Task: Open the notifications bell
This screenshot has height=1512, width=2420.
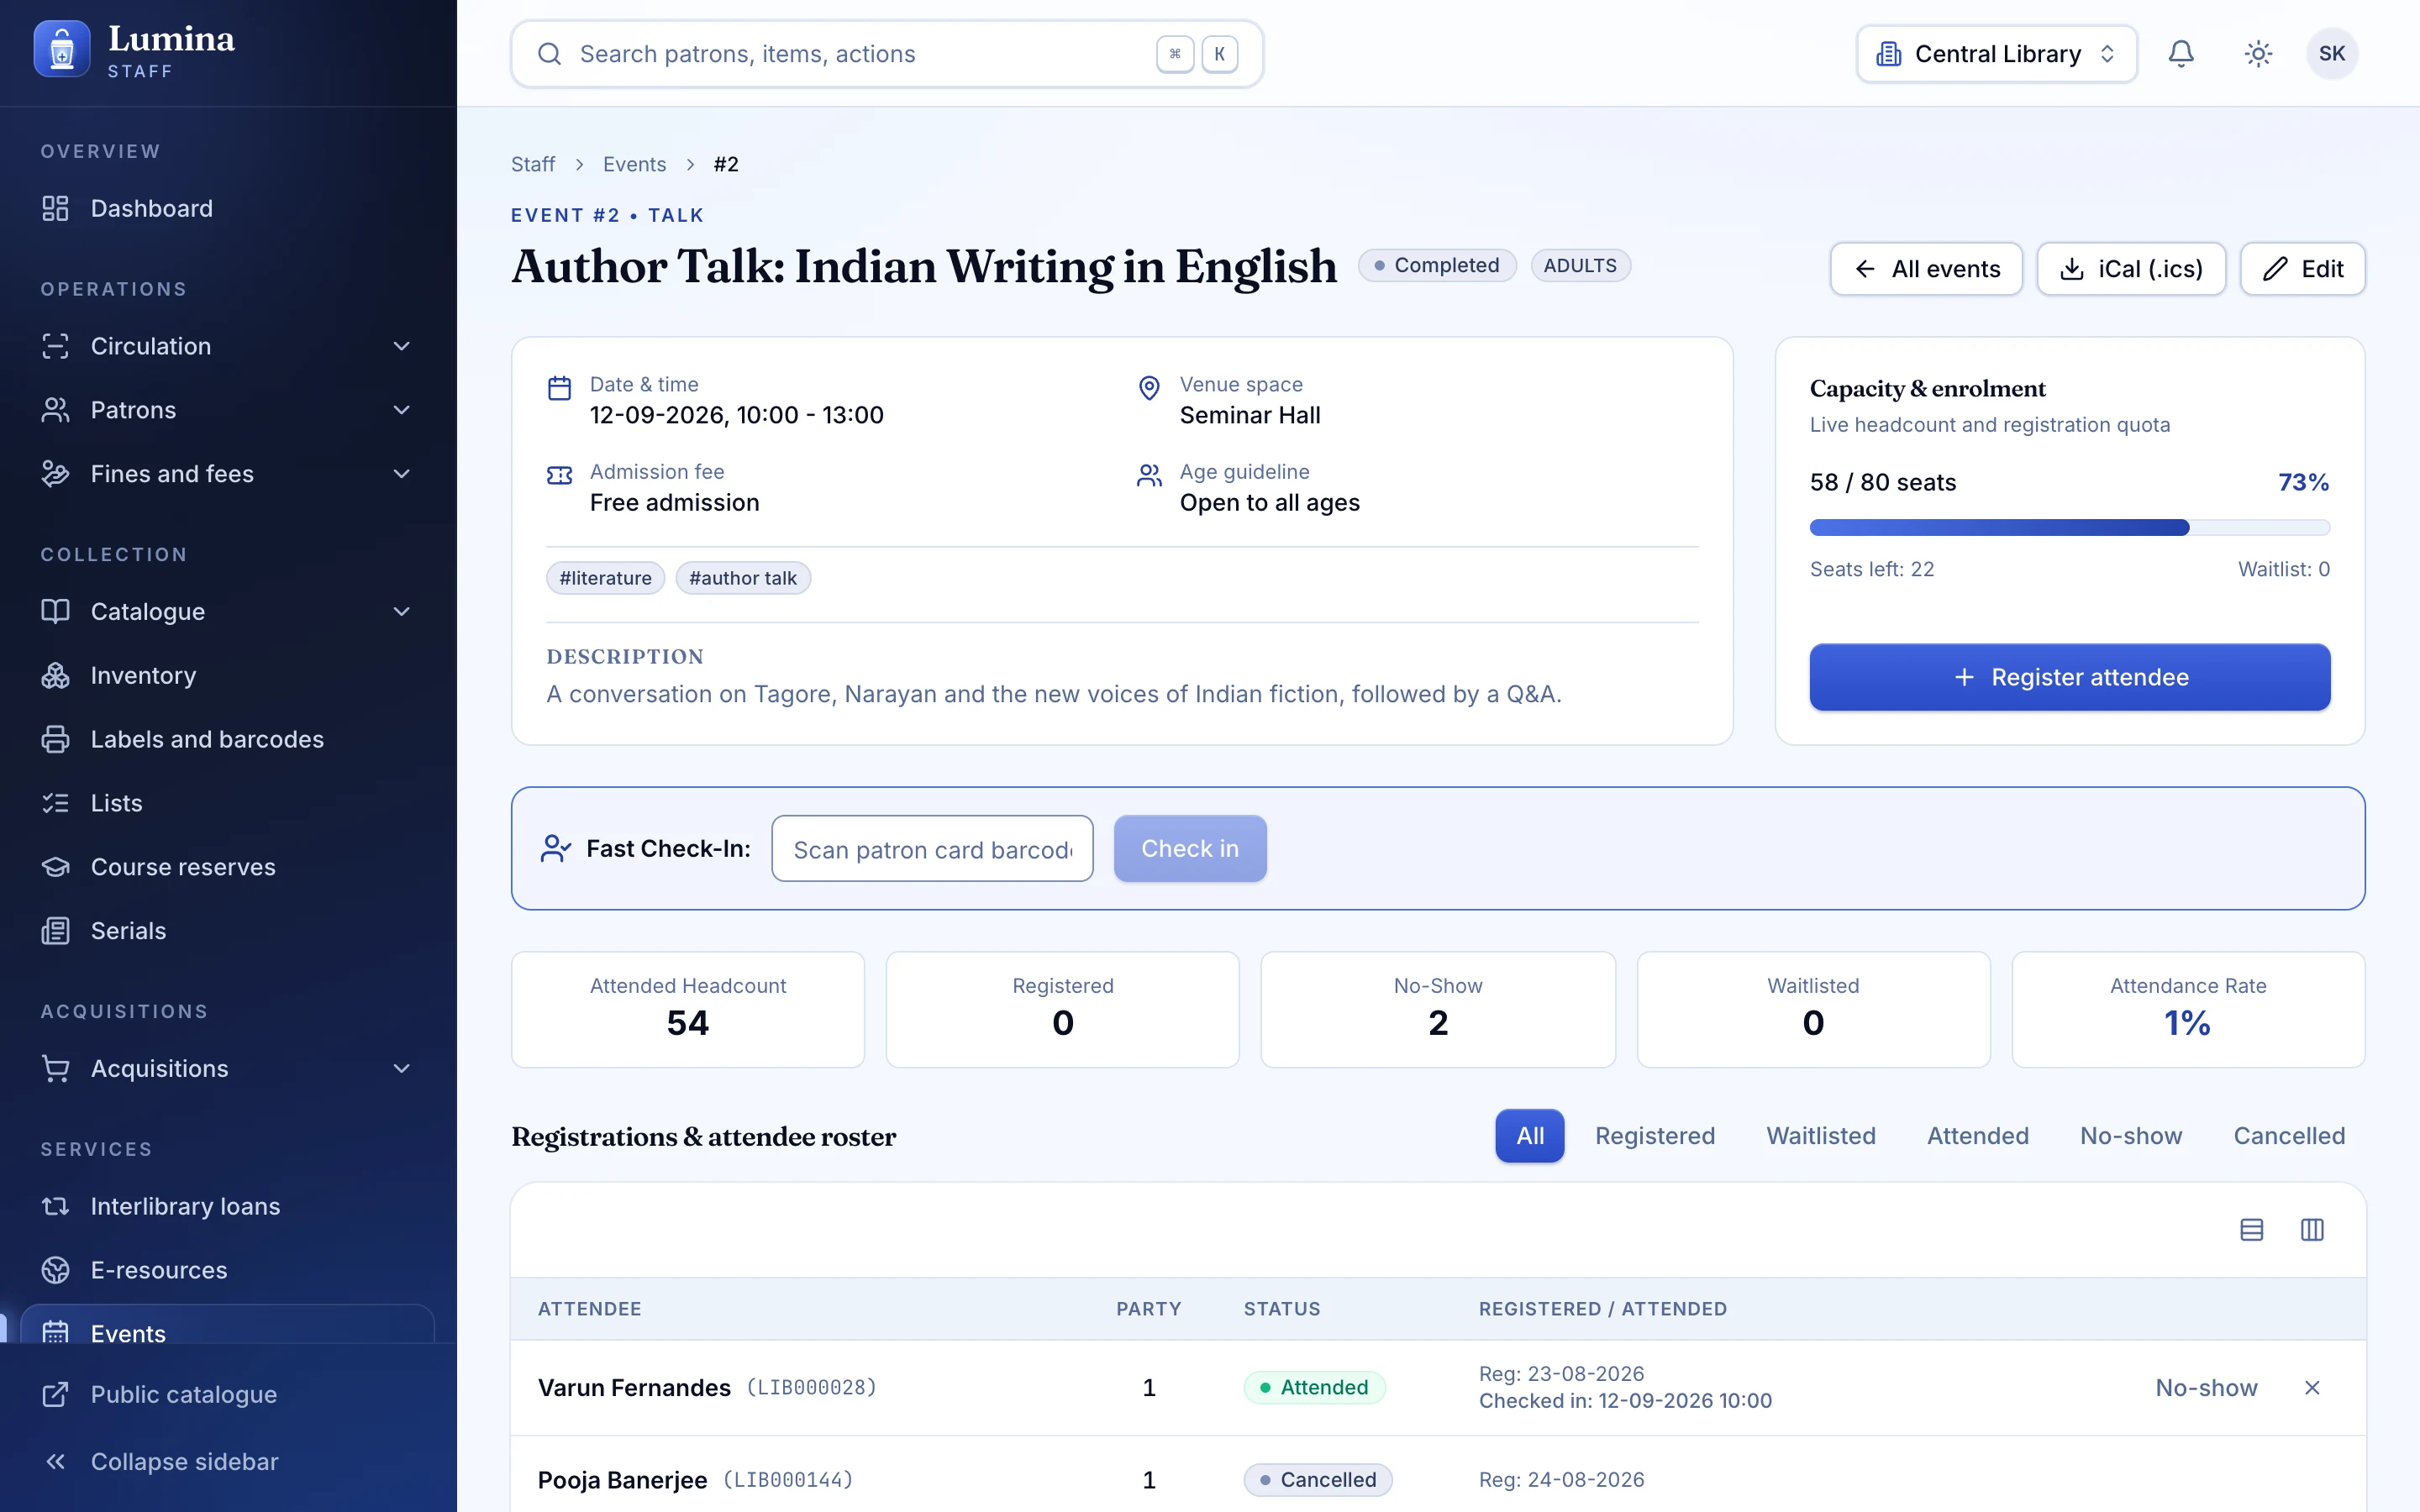Action: click(2180, 54)
